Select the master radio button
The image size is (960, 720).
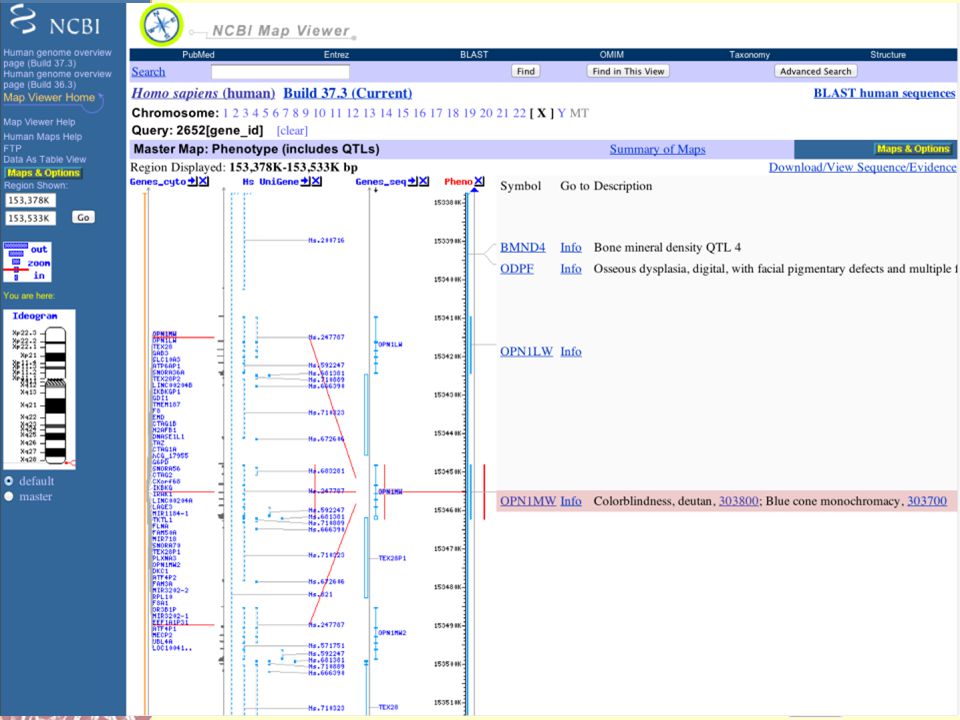[9, 497]
